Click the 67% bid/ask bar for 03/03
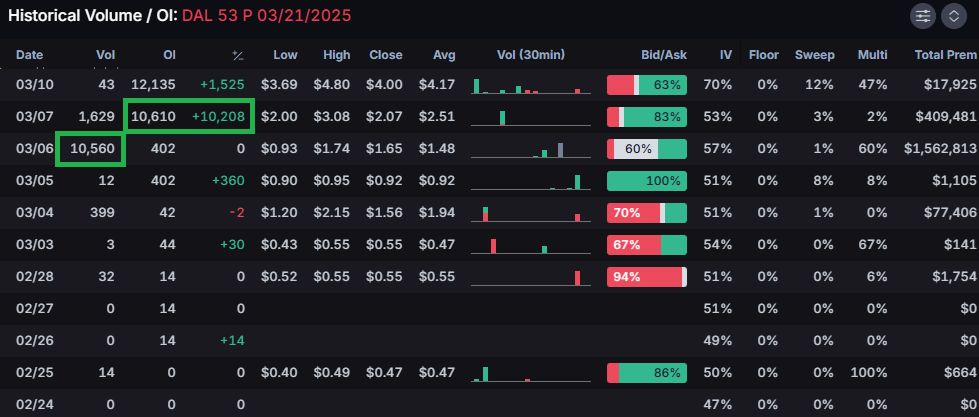This screenshot has width=979, height=417. (647, 245)
